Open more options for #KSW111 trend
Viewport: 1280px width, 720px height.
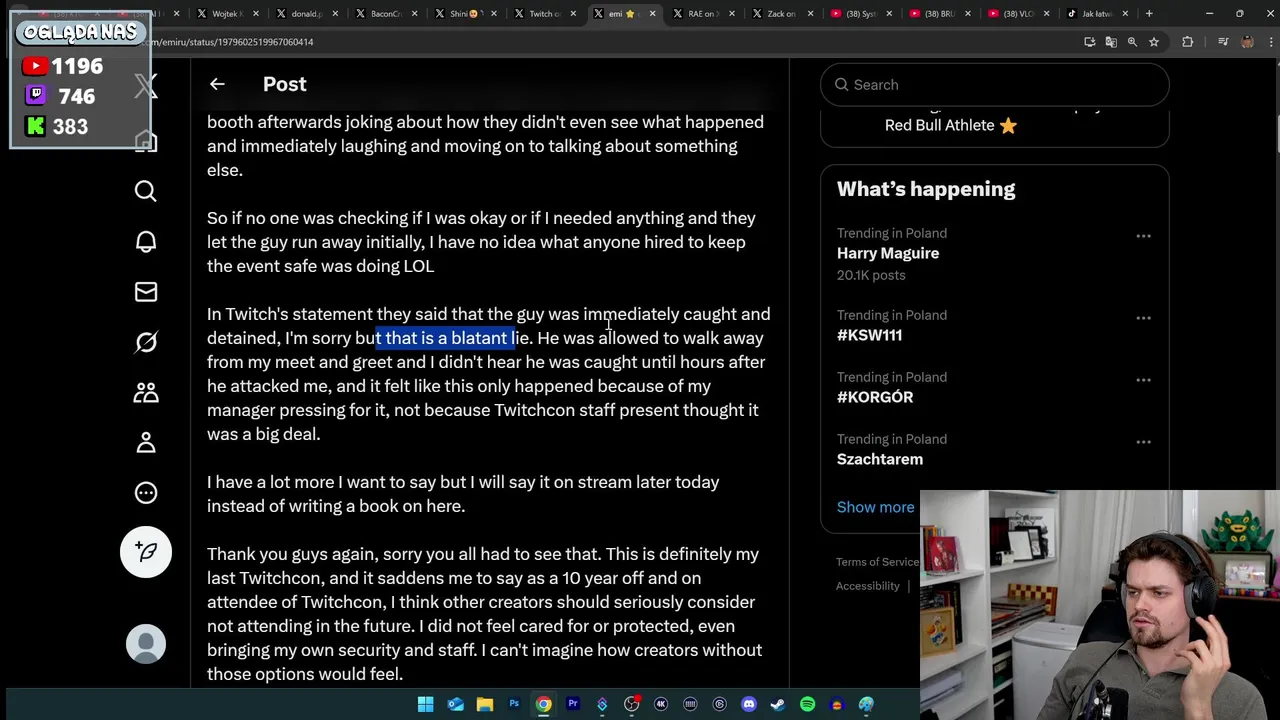(1143, 319)
